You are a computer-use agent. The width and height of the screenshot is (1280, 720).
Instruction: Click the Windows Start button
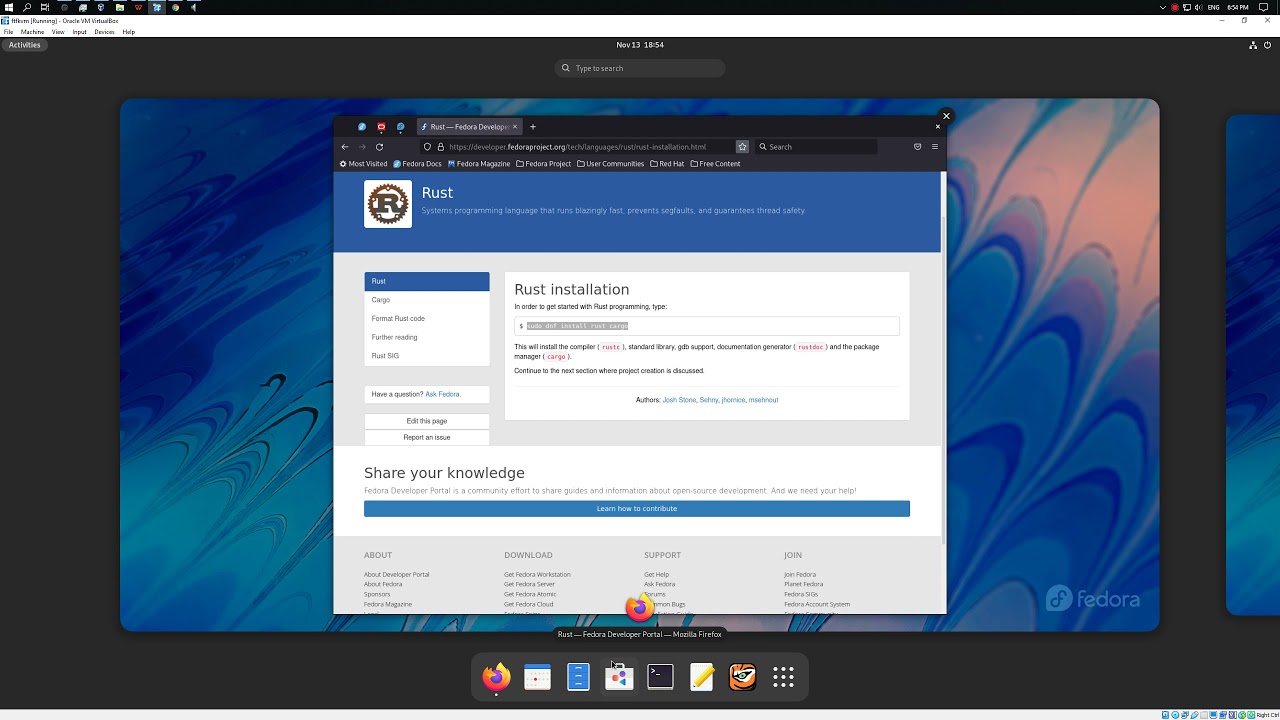tap(9, 7)
